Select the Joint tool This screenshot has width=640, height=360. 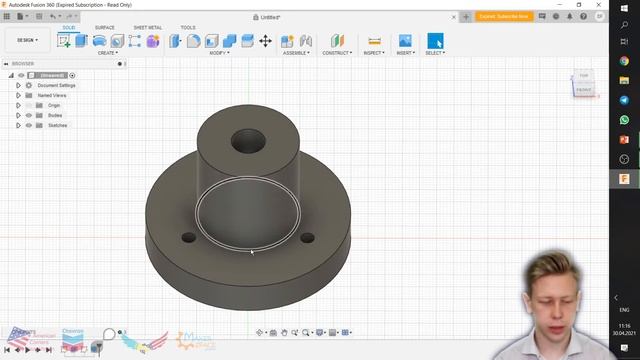tap(306, 41)
